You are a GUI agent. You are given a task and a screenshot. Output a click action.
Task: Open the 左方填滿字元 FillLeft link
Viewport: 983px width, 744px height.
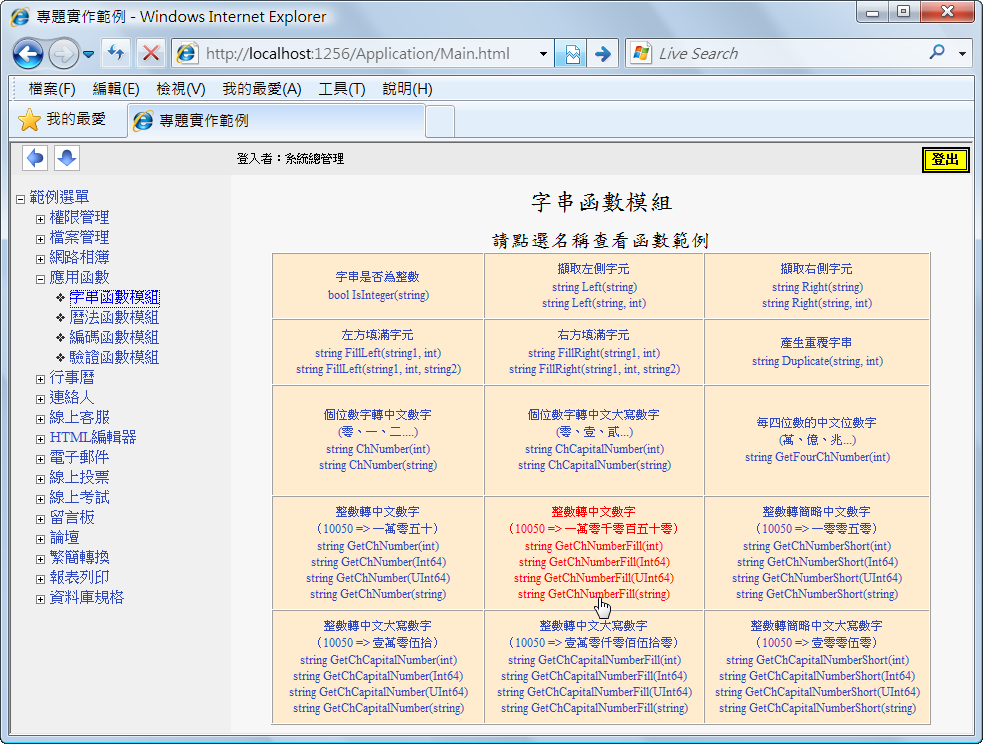[378, 352]
